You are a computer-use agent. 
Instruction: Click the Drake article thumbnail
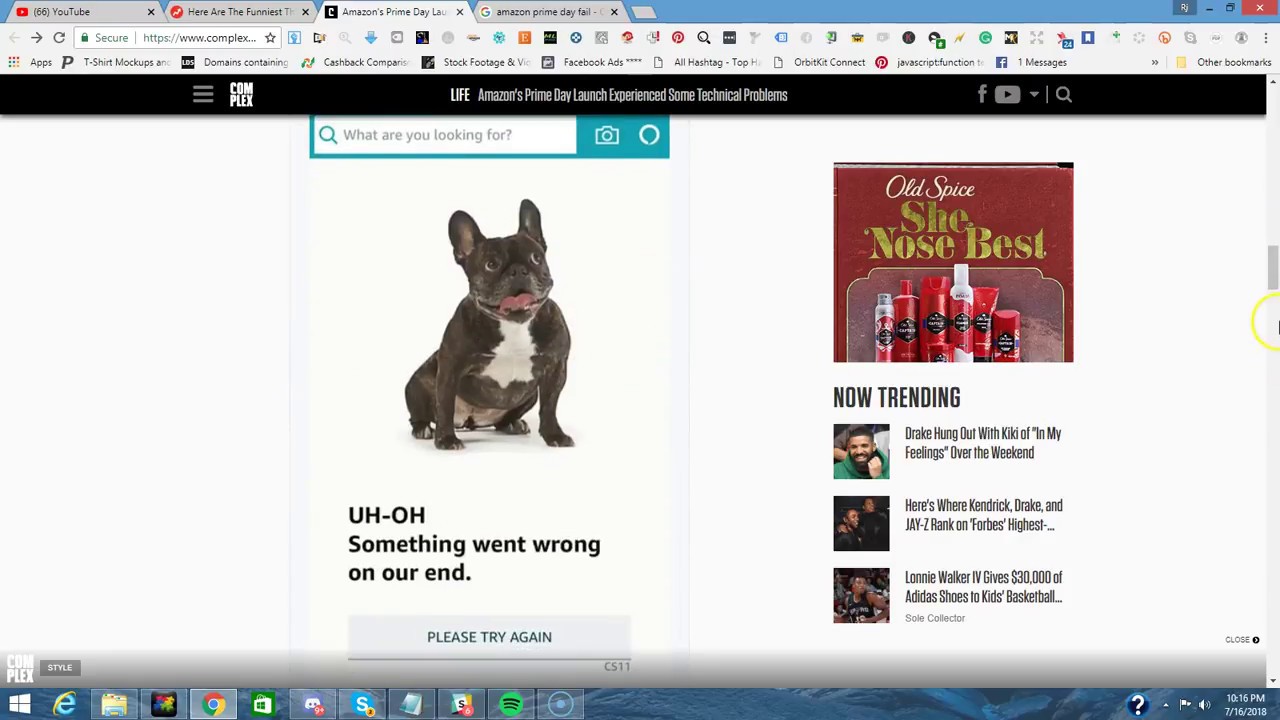pos(861,452)
